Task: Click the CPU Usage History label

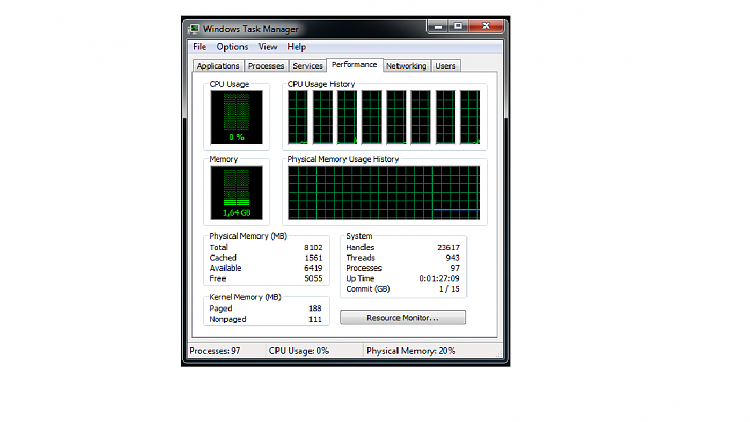Action: [x=321, y=84]
